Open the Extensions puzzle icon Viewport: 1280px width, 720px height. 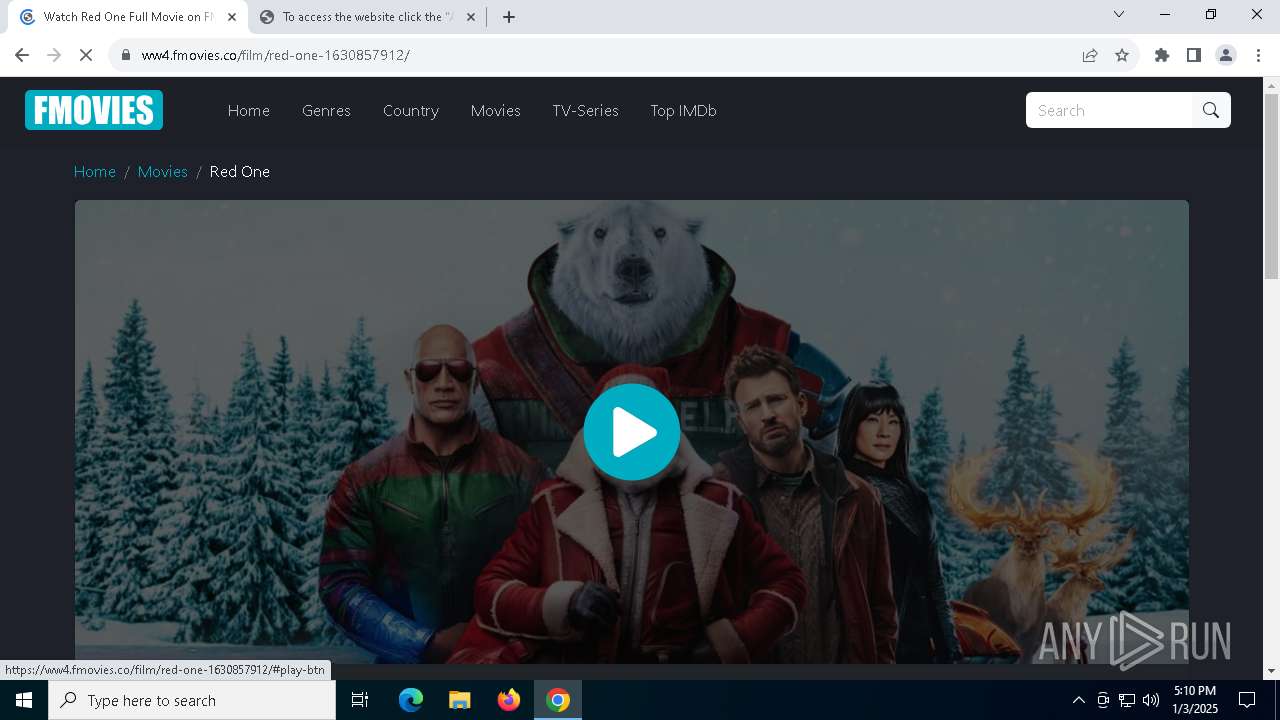click(x=1162, y=55)
